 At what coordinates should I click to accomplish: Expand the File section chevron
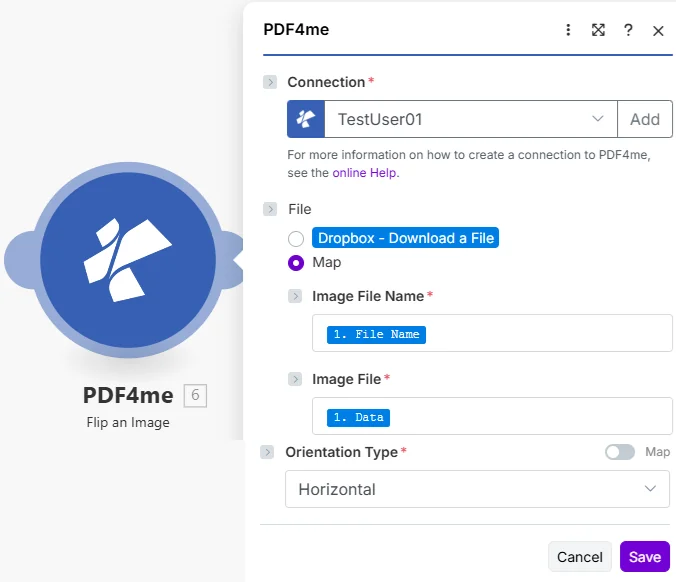(x=270, y=209)
